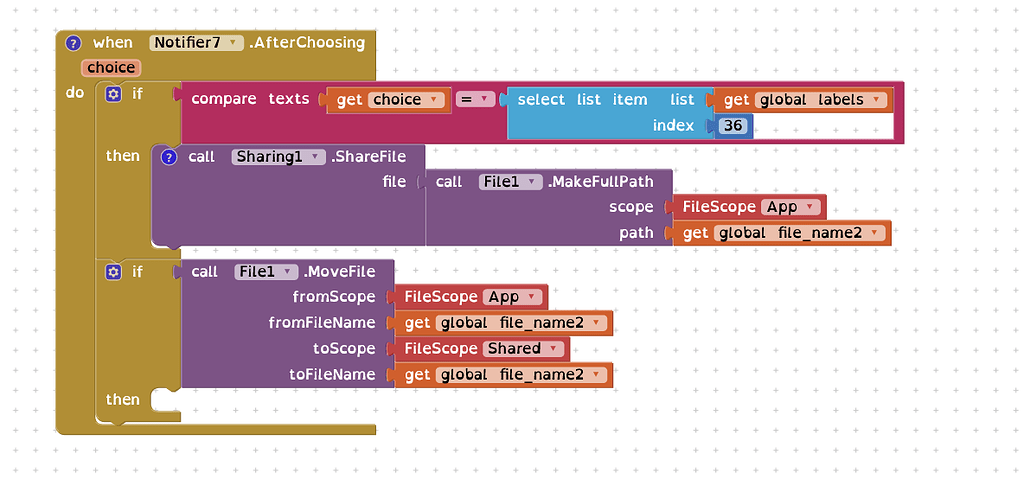
Task: Open the fromFileName variable dropdown
Action: [521, 323]
